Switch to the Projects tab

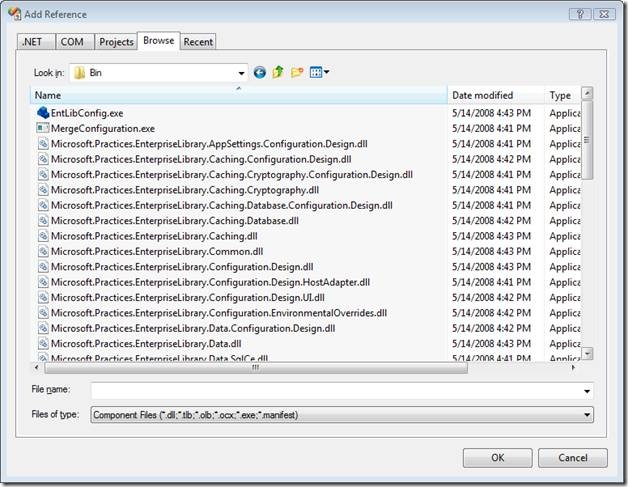[x=116, y=42]
